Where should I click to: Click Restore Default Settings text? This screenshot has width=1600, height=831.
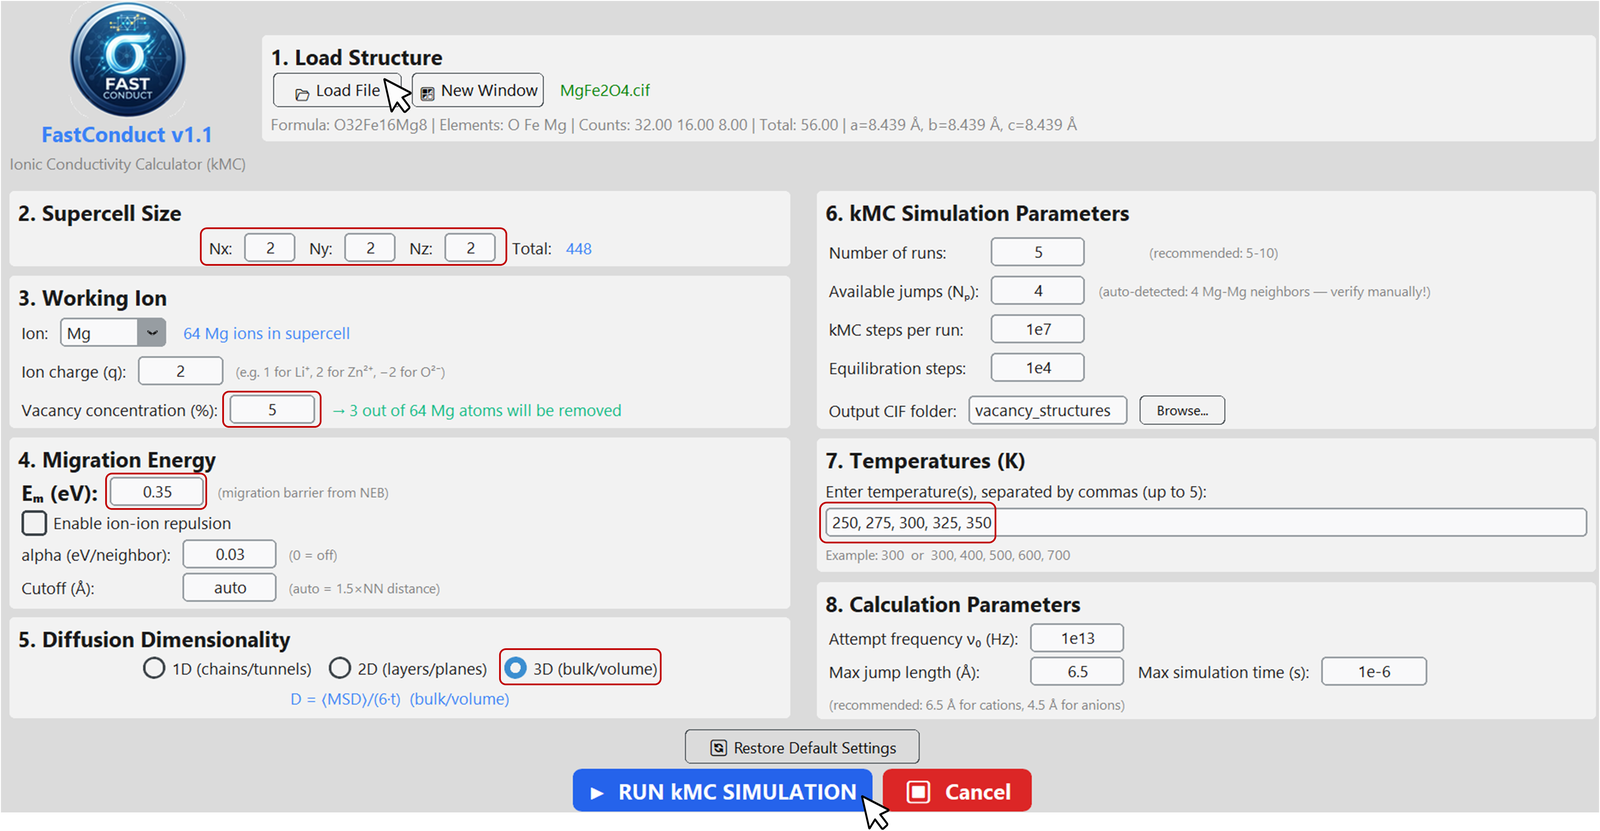pos(815,748)
